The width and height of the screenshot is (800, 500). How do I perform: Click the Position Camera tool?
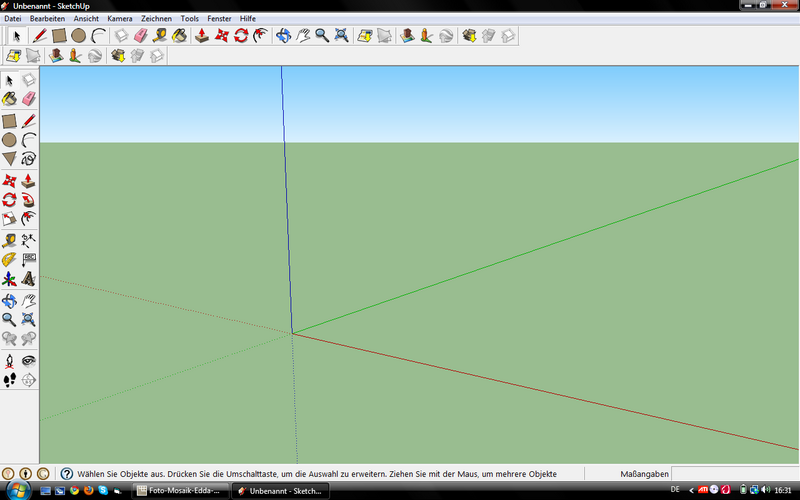[9, 360]
